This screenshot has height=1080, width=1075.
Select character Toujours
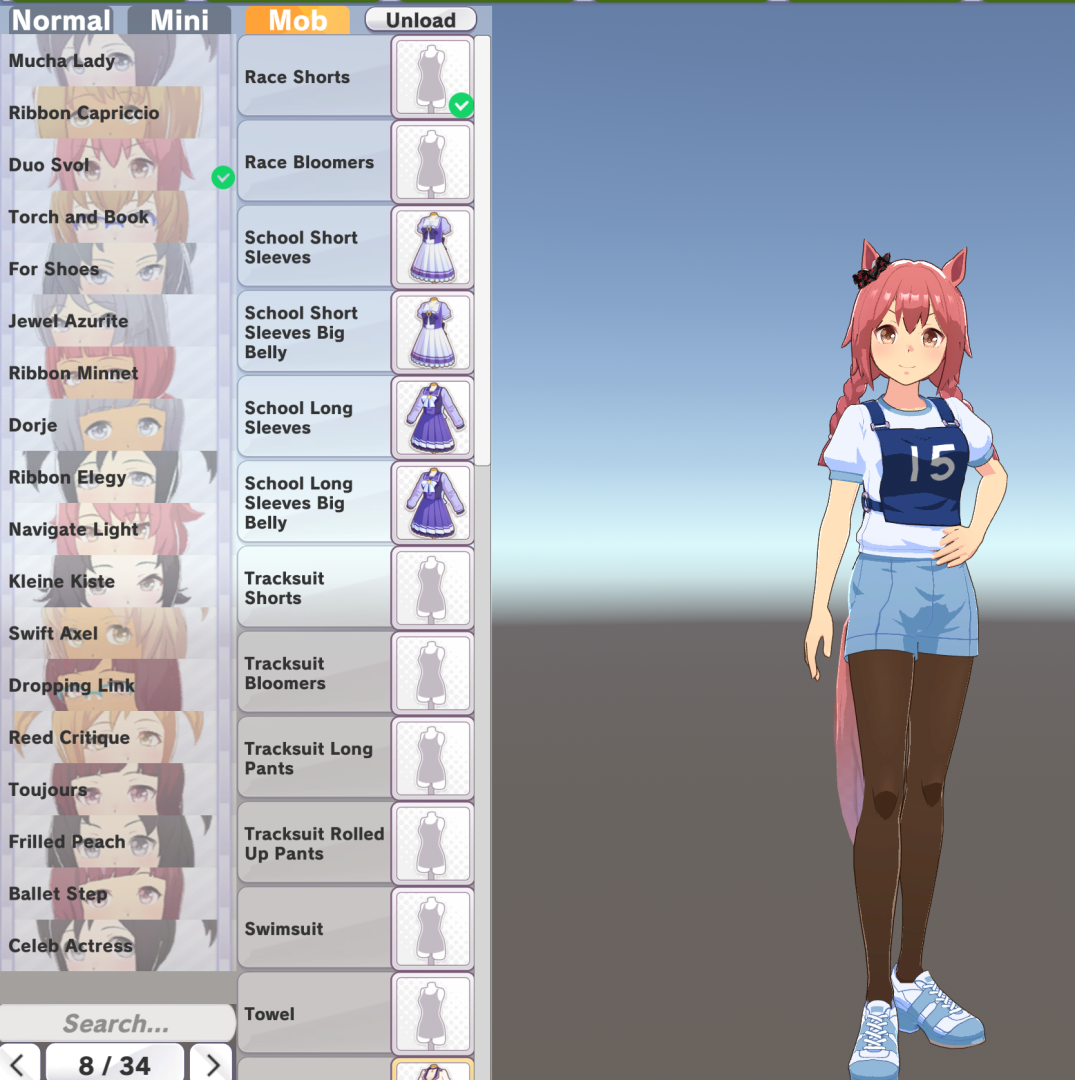click(117, 789)
